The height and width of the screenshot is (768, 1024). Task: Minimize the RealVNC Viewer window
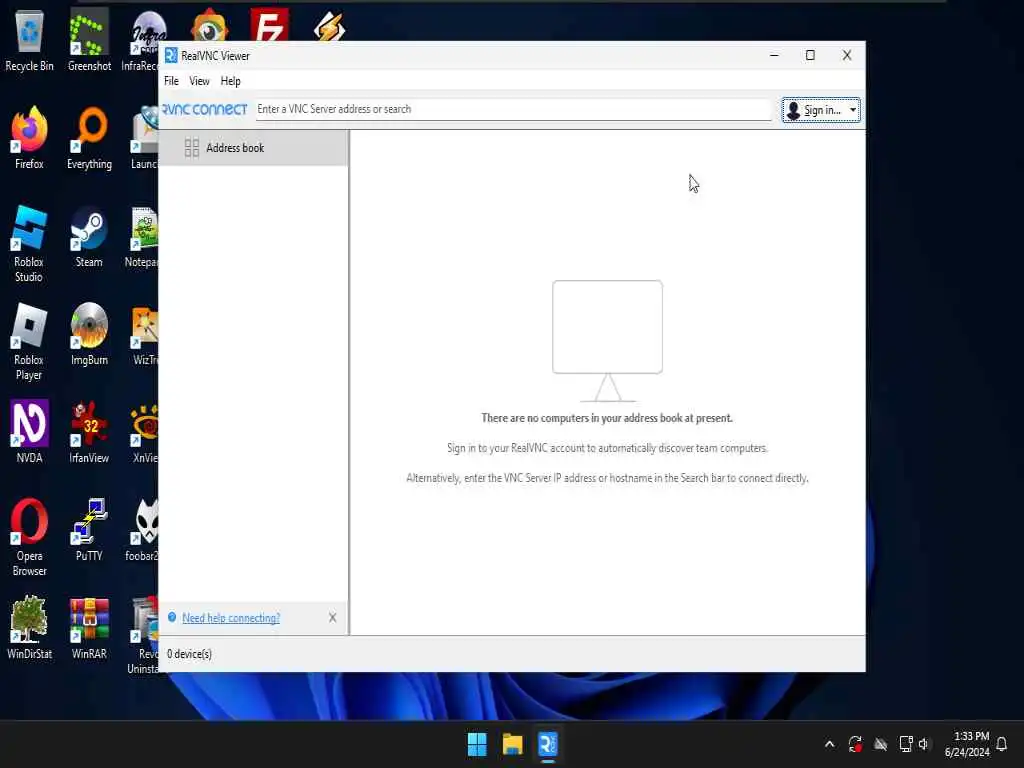[x=775, y=56]
